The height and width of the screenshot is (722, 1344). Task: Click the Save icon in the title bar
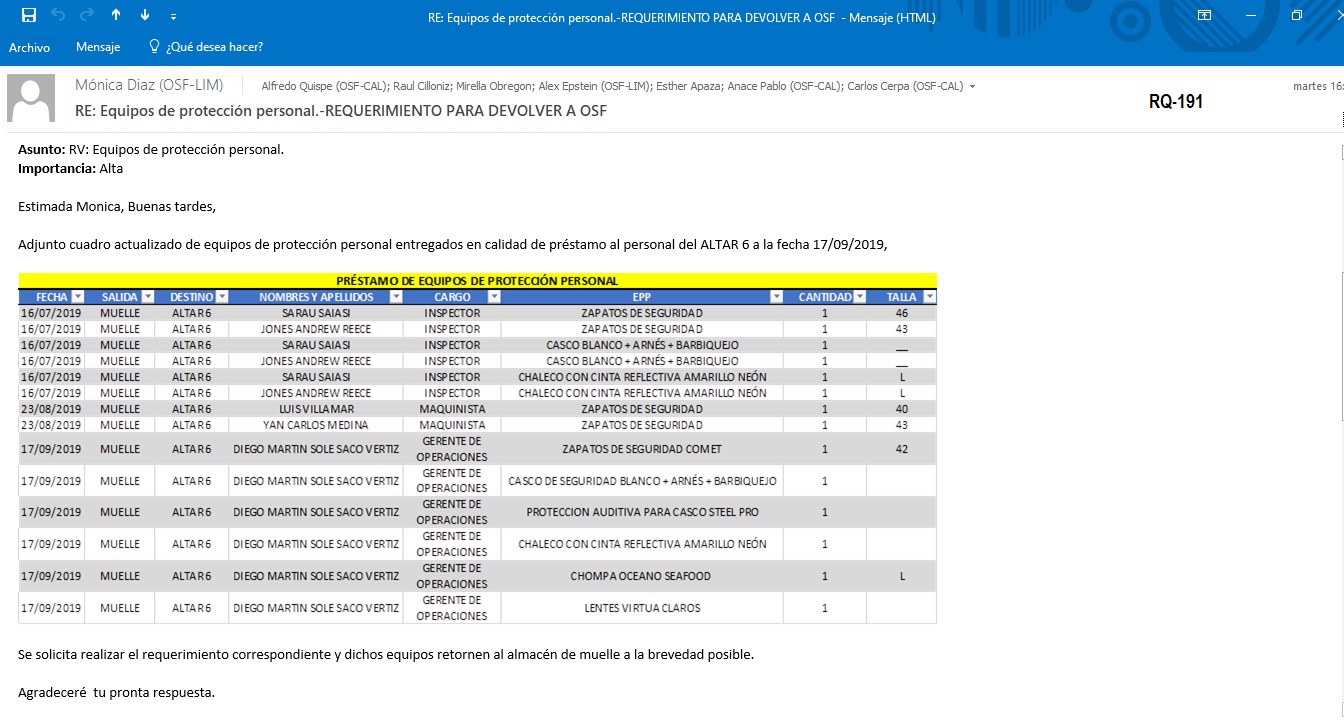tap(29, 15)
